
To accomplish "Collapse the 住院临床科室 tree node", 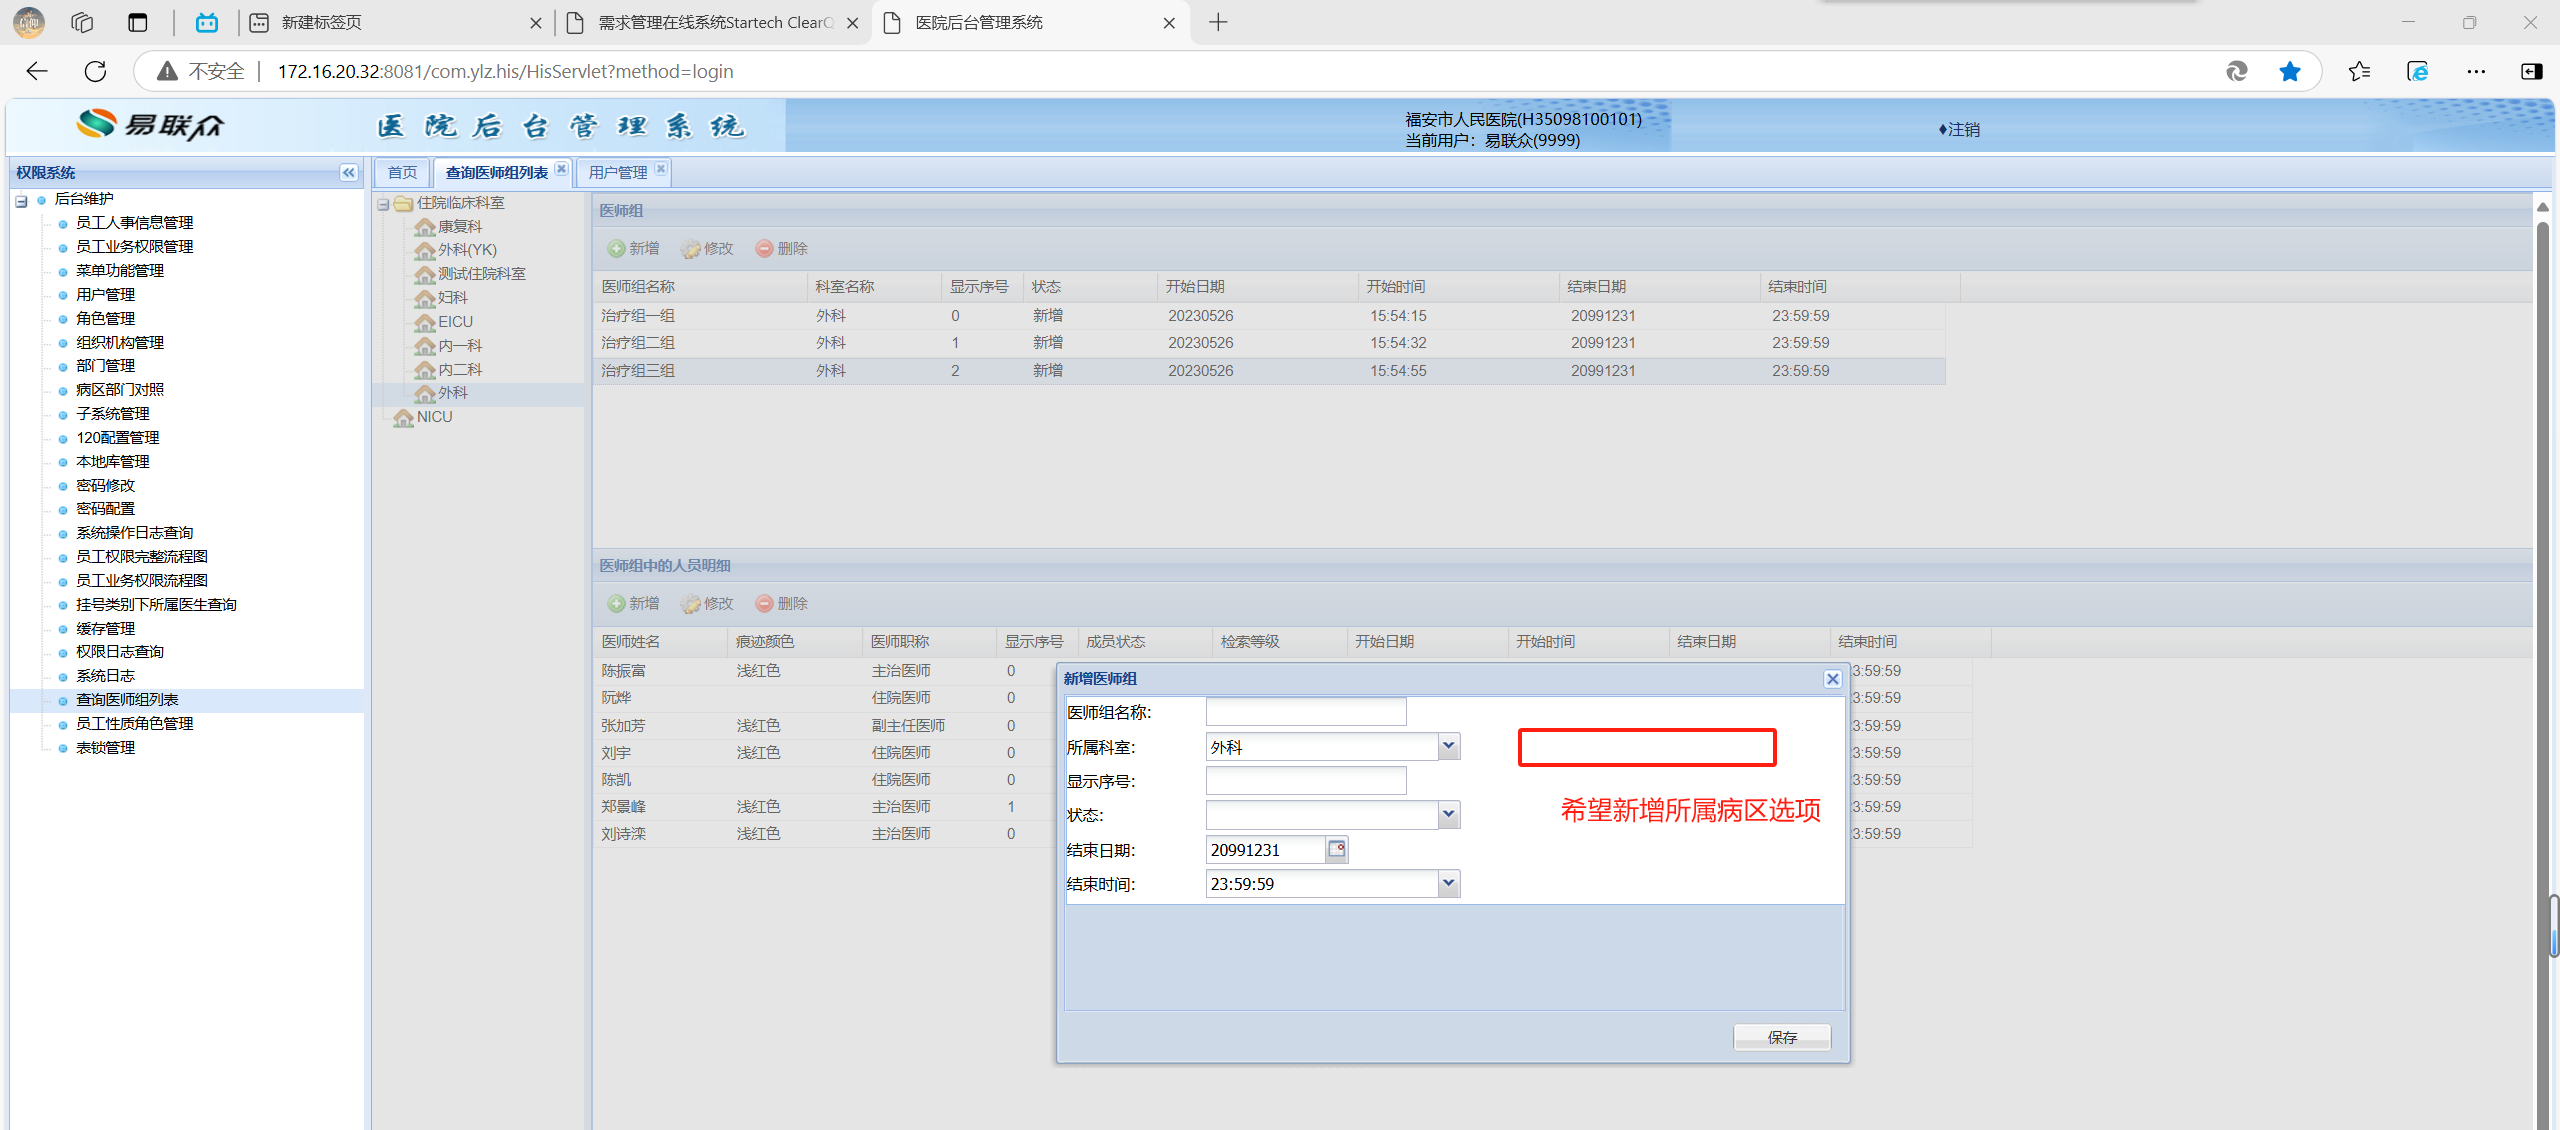I will click(x=383, y=204).
